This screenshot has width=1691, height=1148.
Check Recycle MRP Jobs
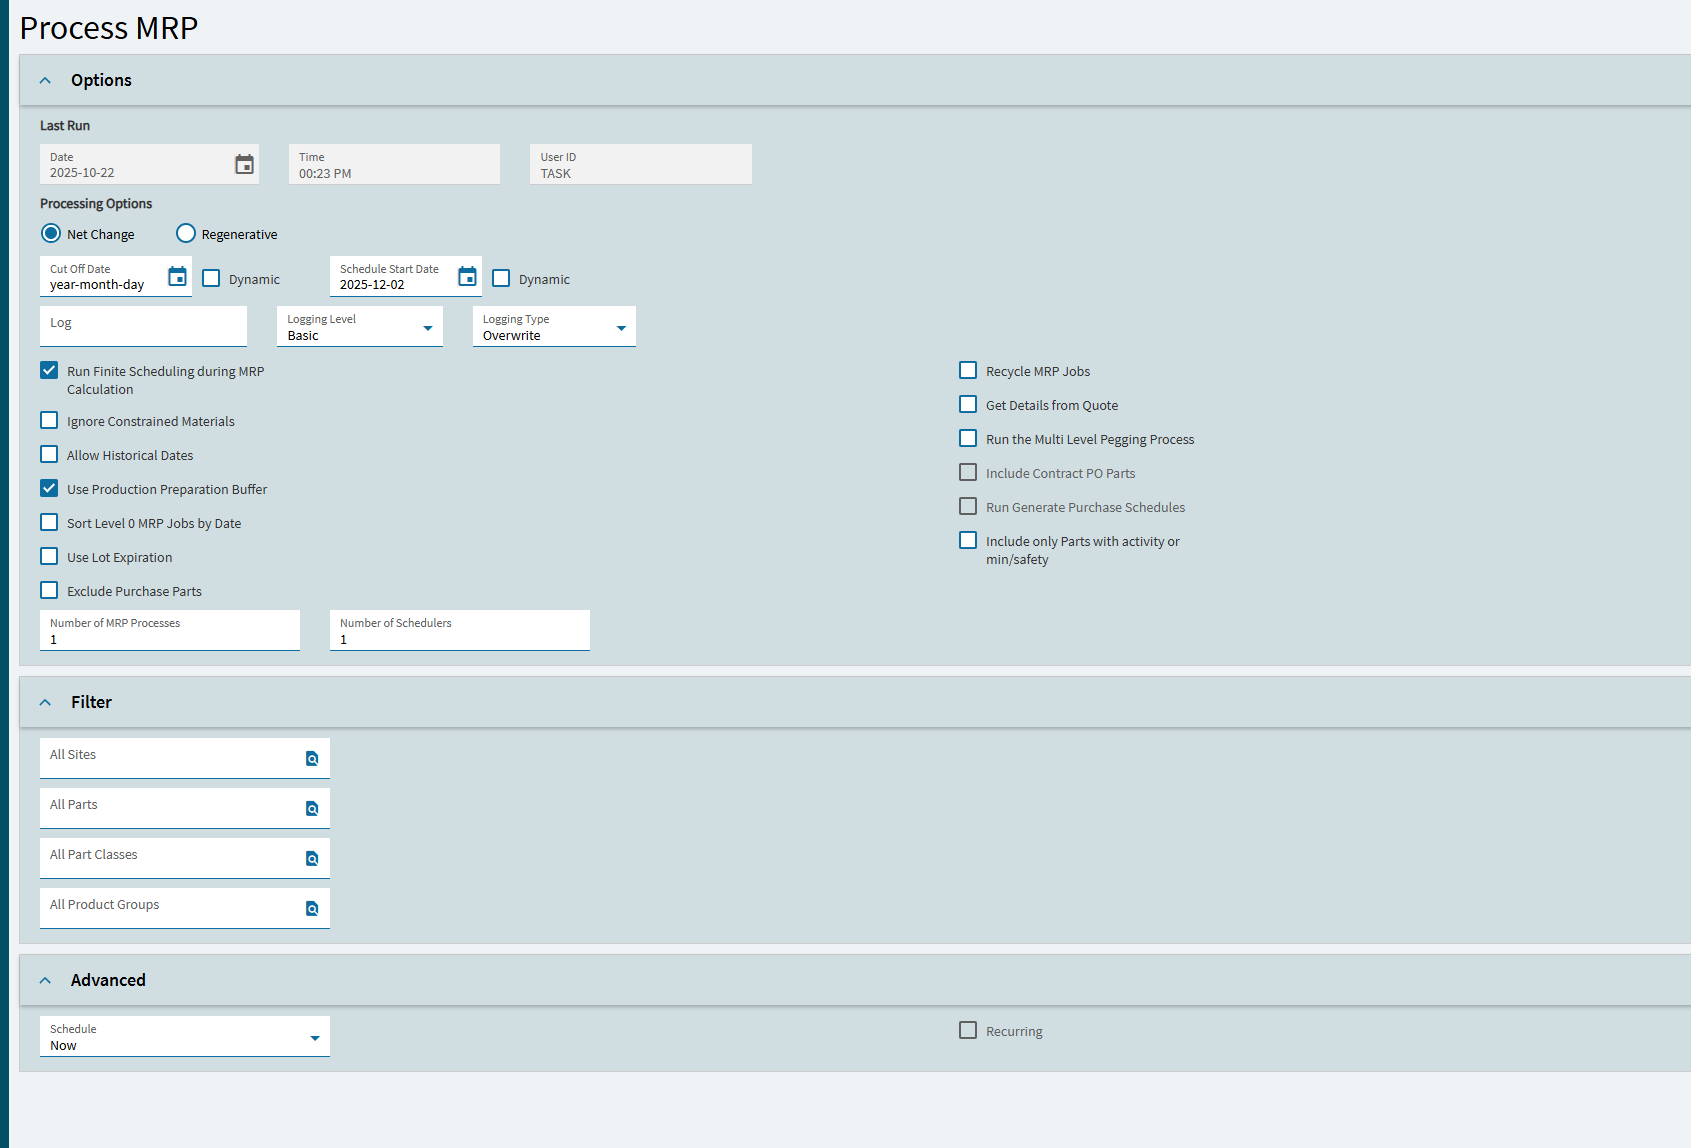tap(968, 370)
